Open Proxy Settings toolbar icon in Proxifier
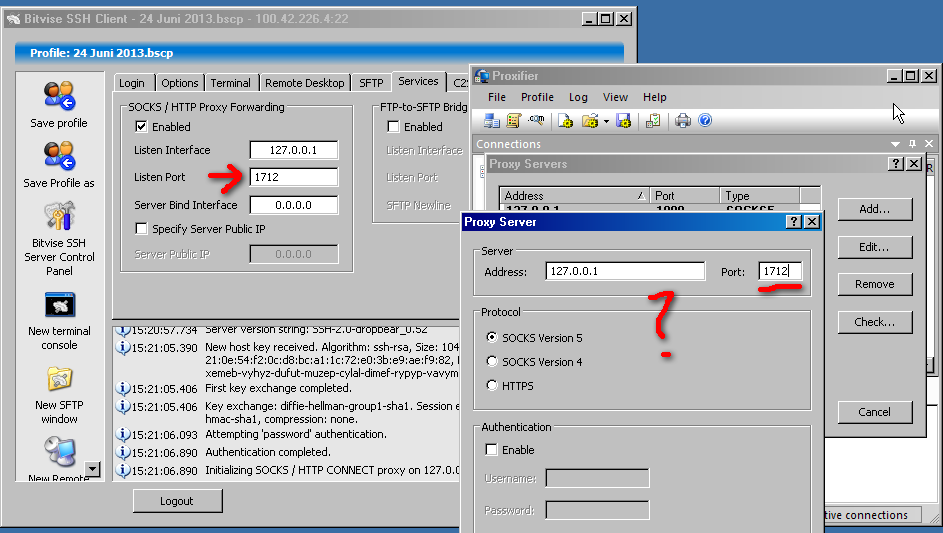This screenshot has height=533, width=943. (491, 121)
